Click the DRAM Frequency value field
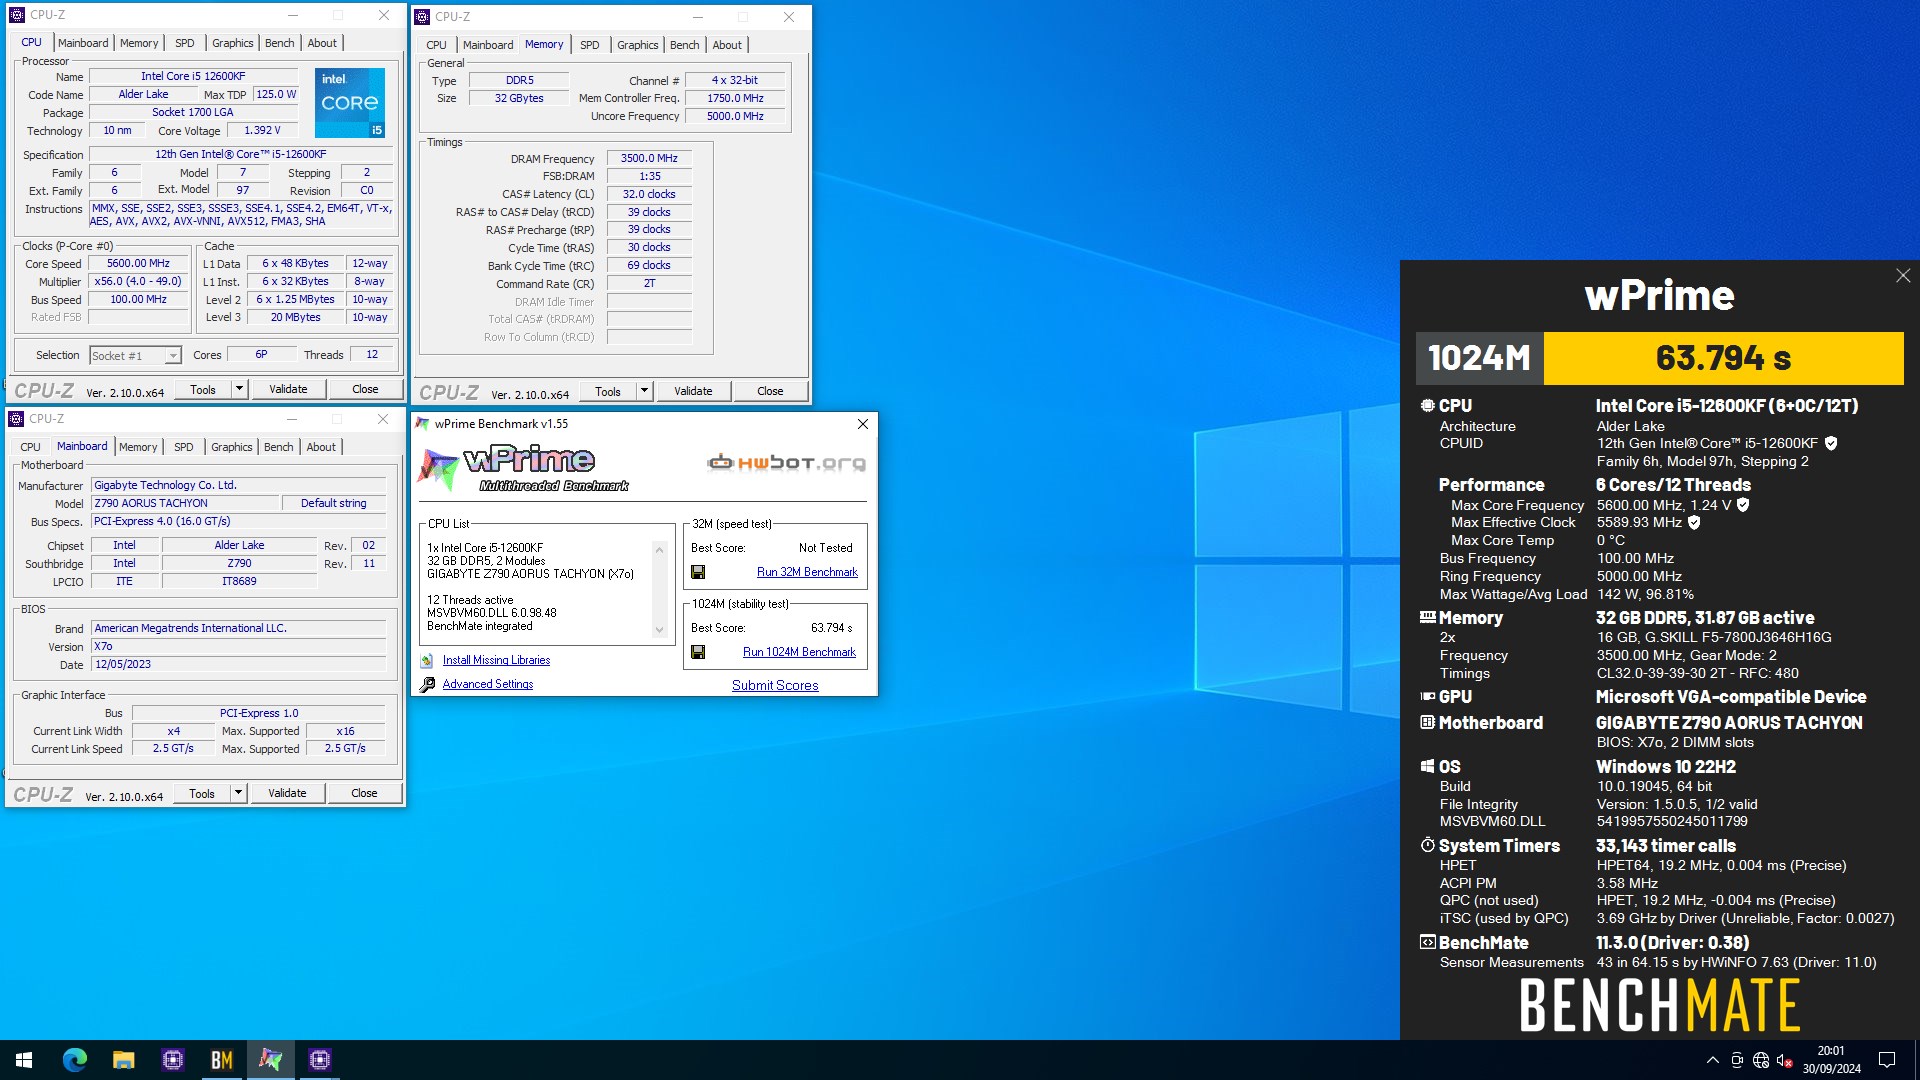The height and width of the screenshot is (1080, 1920). point(649,158)
